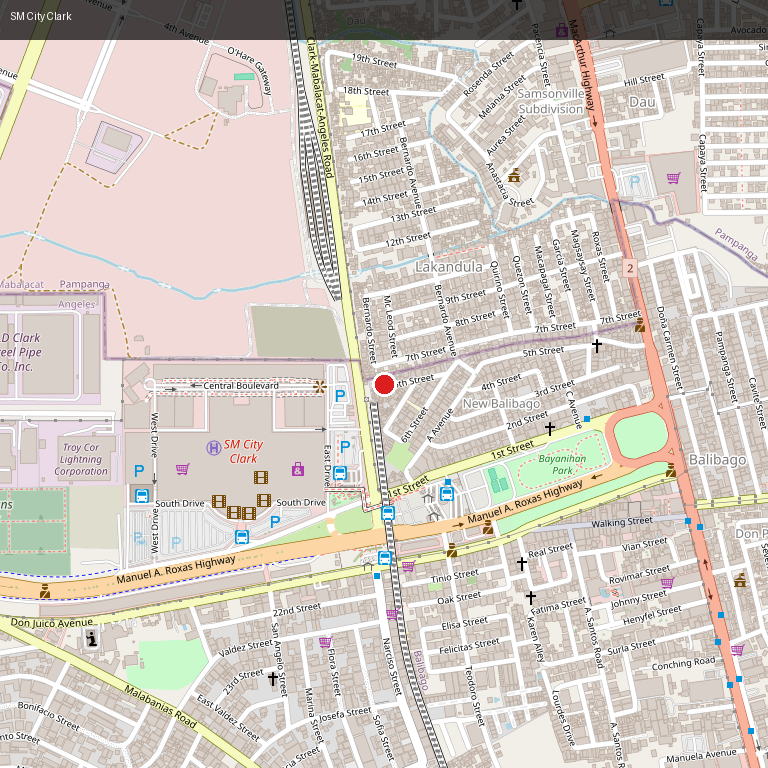
Task: Click the Central Boulevard street label
Action: click(241, 385)
